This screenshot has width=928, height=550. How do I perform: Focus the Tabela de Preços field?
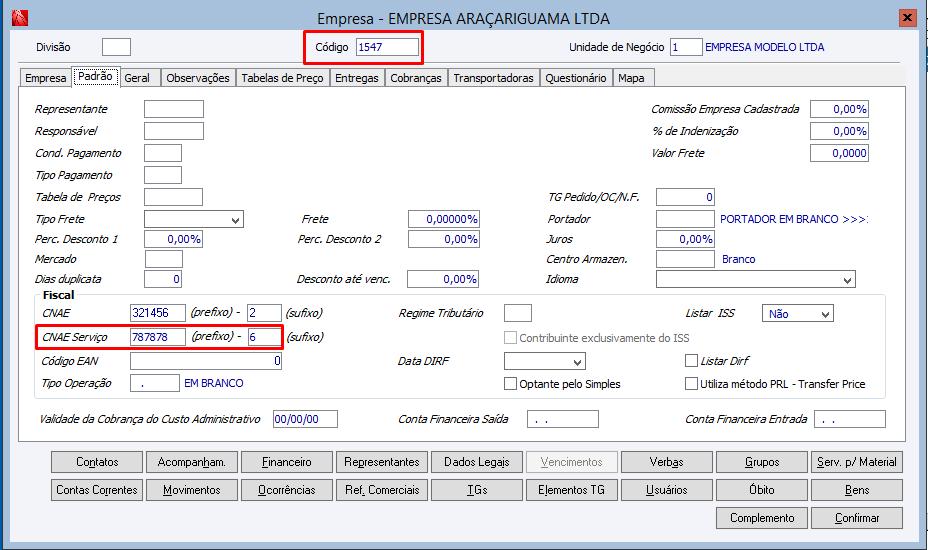173,197
